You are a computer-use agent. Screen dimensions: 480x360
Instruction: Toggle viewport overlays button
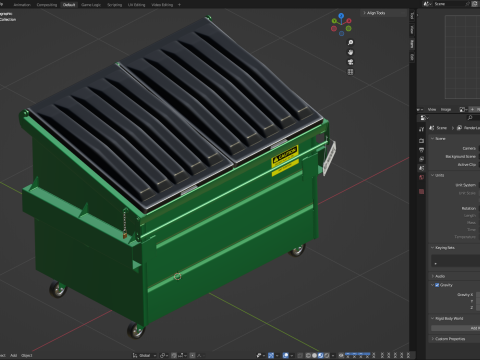pyautogui.click(x=286, y=355)
